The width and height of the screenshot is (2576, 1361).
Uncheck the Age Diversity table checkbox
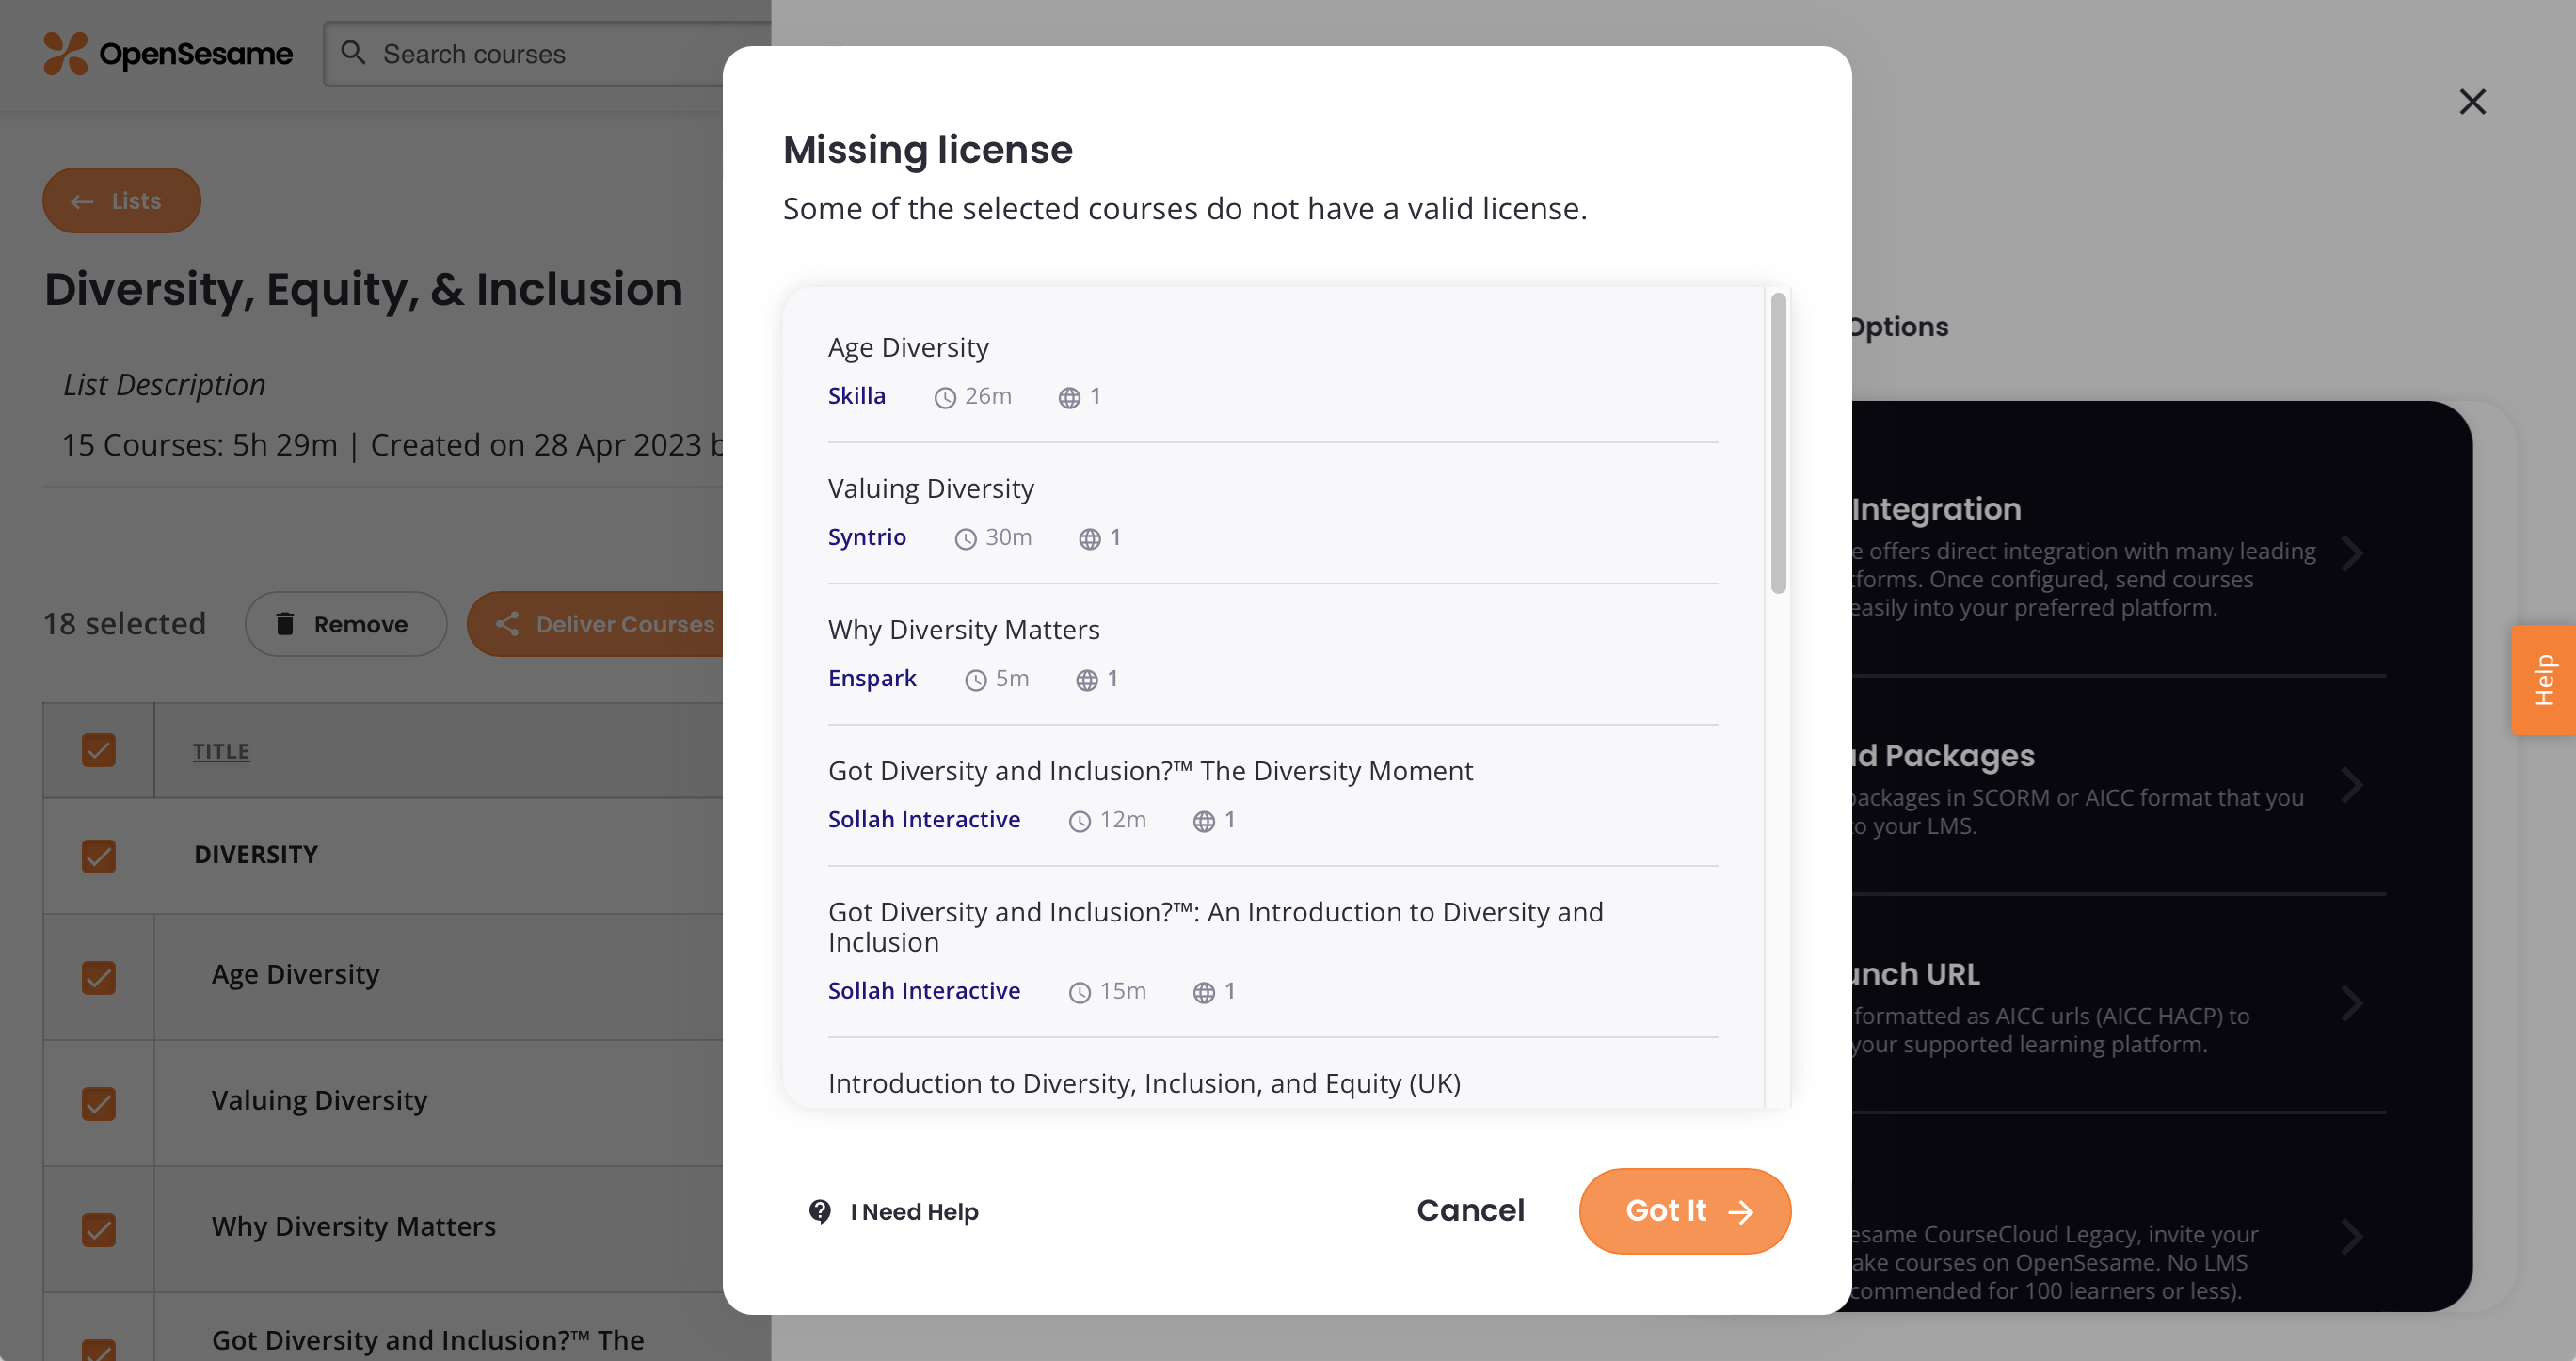(99, 976)
